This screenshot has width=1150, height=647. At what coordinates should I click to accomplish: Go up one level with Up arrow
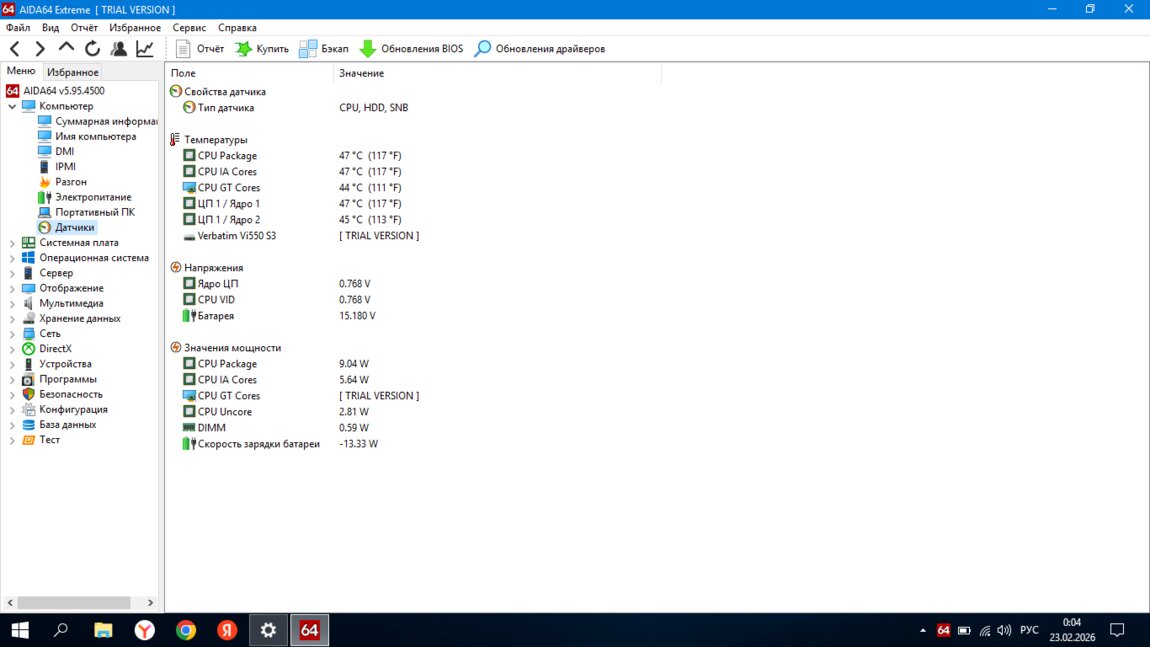(66, 48)
